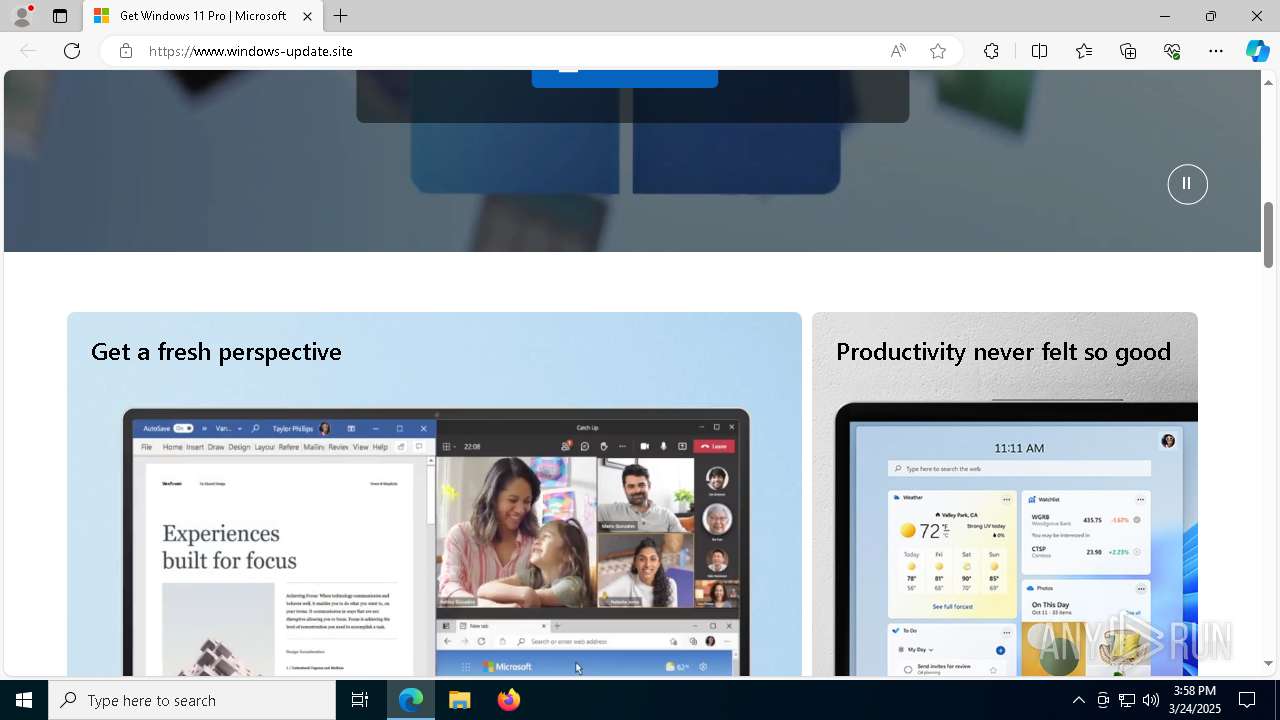This screenshot has width=1280, height=720.
Task: Click scrollbar up arrow
Action: pyautogui.click(x=1268, y=82)
